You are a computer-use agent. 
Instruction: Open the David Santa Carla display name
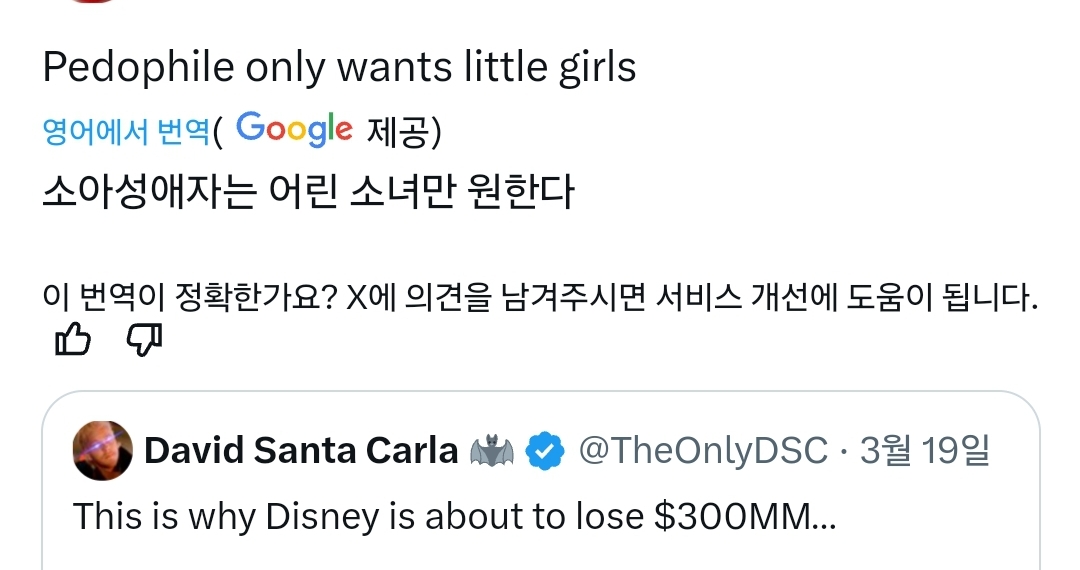coord(300,452)
